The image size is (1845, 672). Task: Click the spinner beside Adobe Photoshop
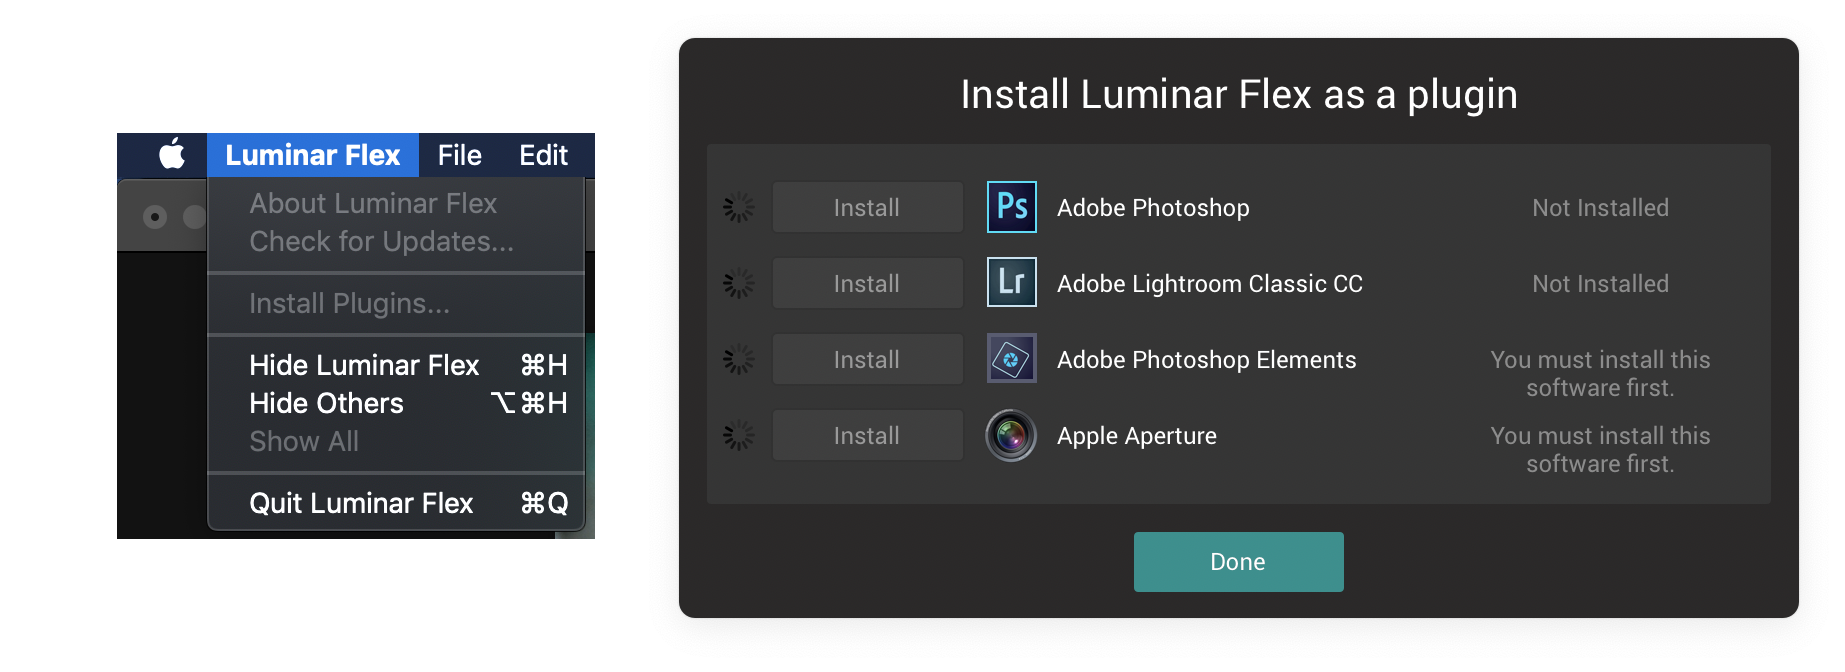pyautogui.click(x=739, y=208)
